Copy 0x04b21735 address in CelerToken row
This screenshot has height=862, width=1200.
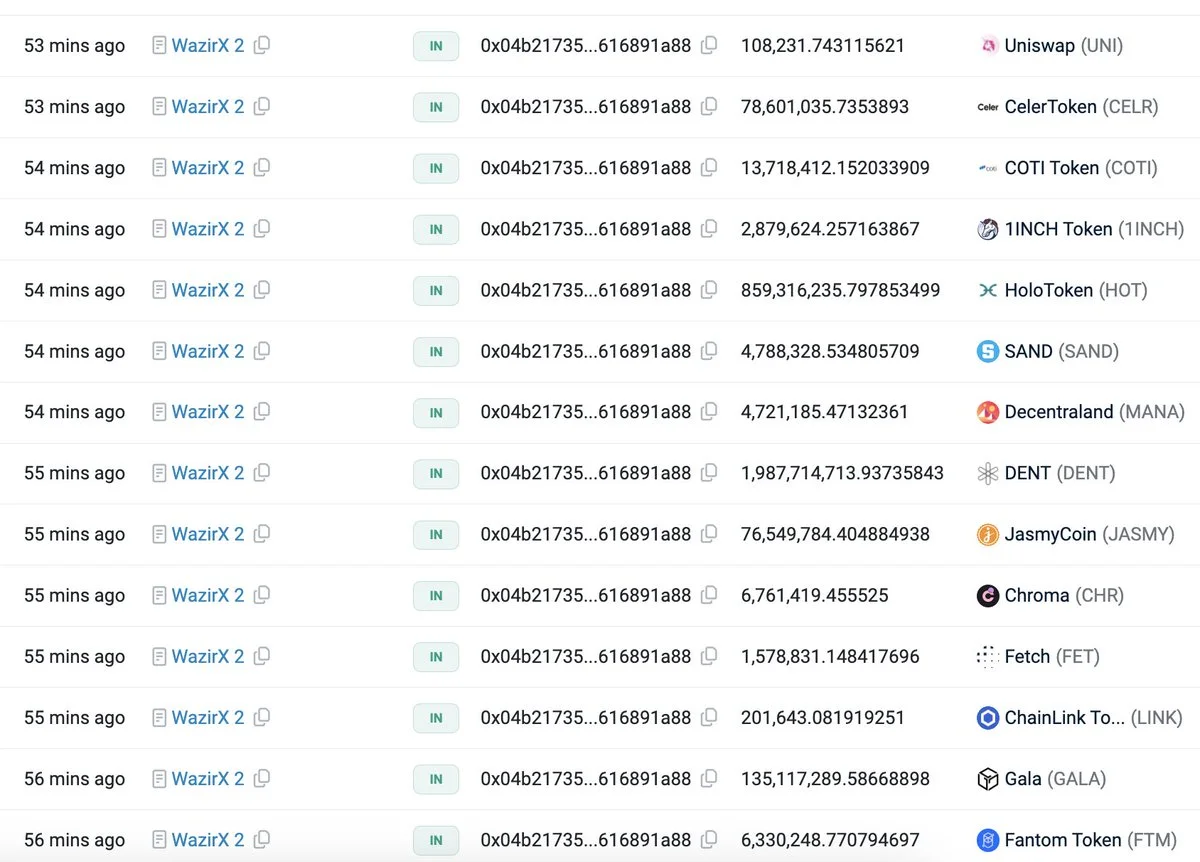point(709,106)
